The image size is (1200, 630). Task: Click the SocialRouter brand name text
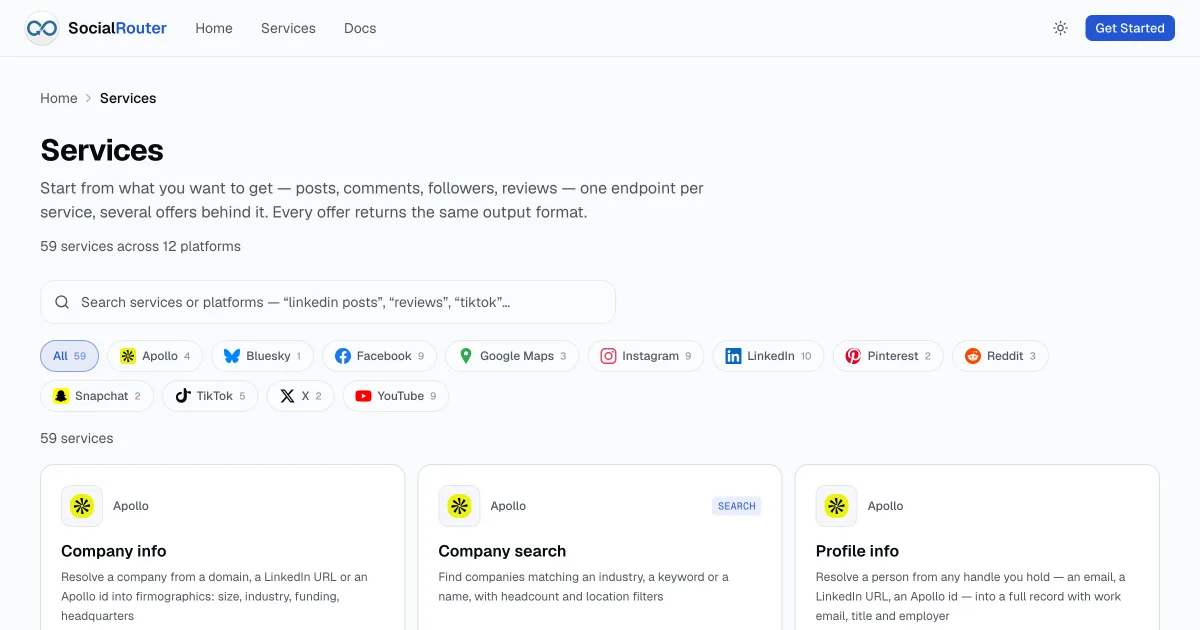coord(118,28)
